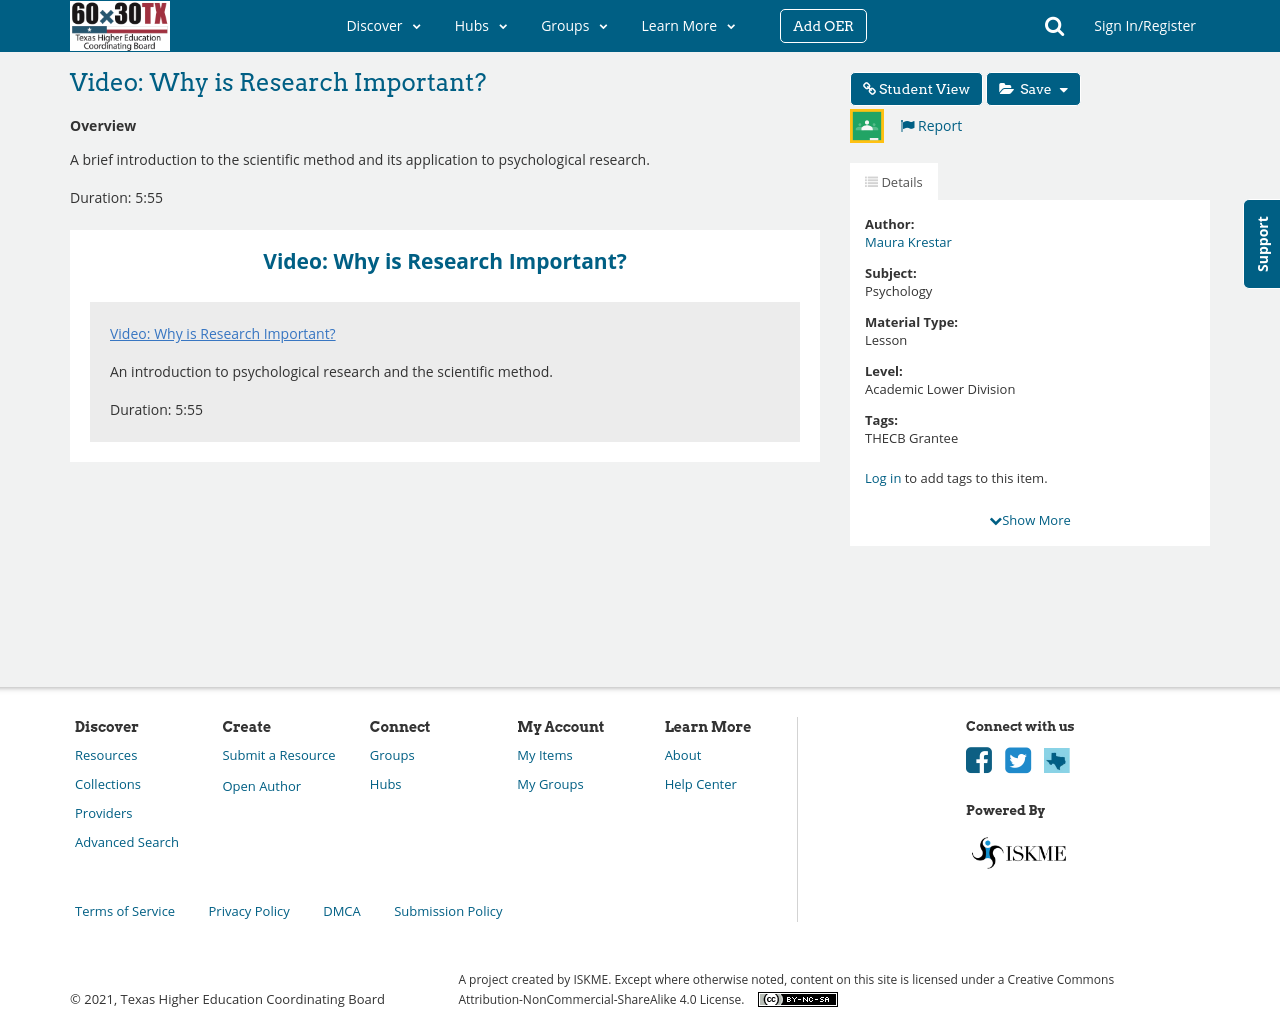Expand details with Show More
The image size is (1280, 1024).
coord(1030,520)
